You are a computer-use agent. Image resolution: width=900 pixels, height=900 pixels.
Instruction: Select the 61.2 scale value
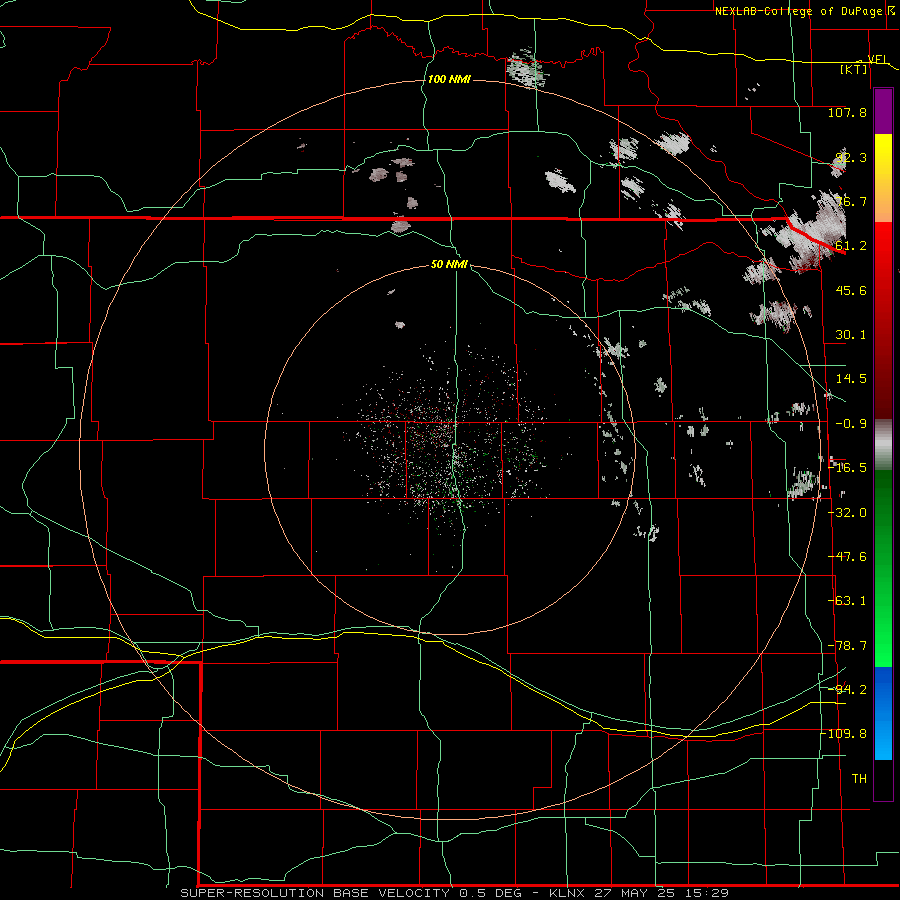pyautogui.click(x=851, y=246)
